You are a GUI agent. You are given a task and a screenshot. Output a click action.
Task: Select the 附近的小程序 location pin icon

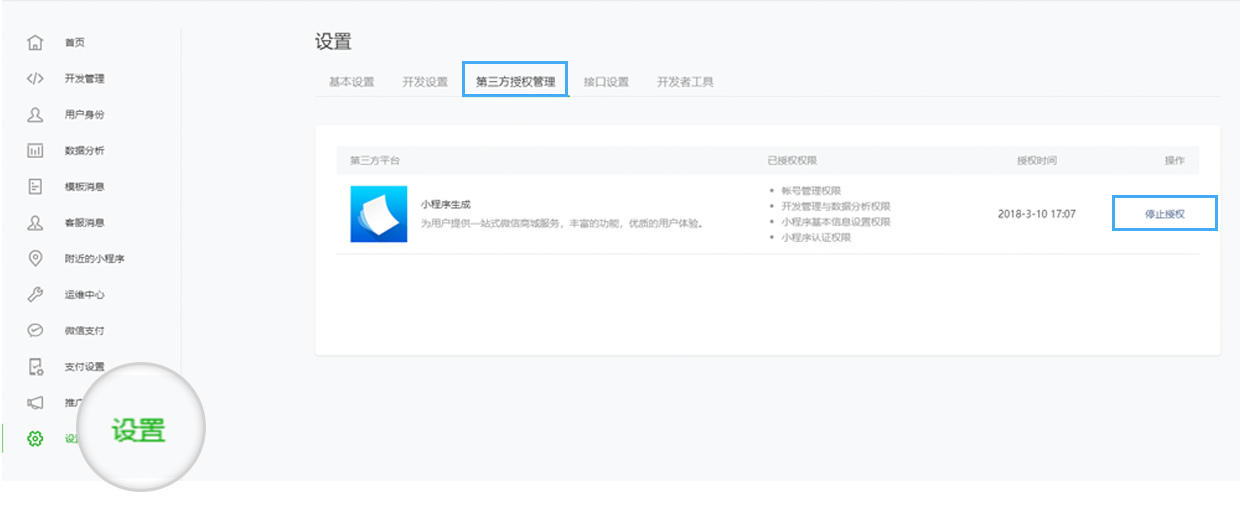35,259
